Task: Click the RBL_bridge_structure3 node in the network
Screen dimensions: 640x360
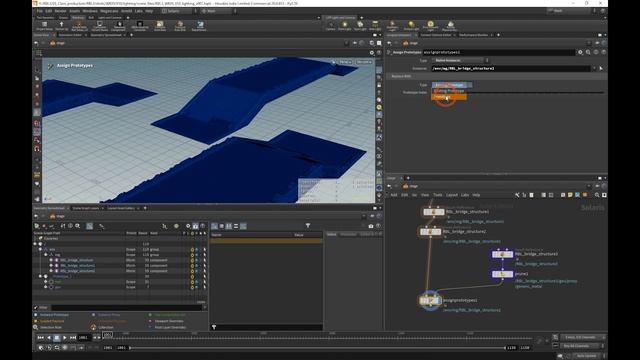Action: coord(502,254)
